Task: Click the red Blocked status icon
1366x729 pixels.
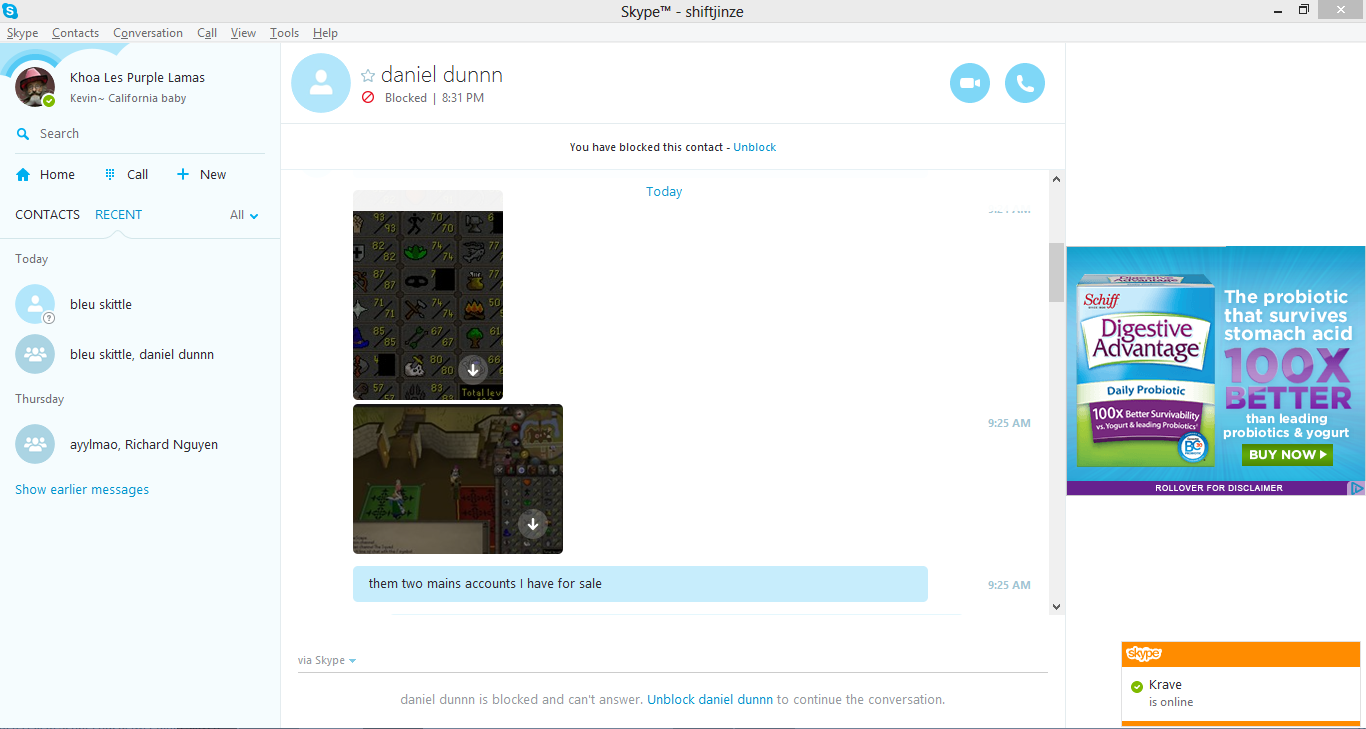Action: 368,98
